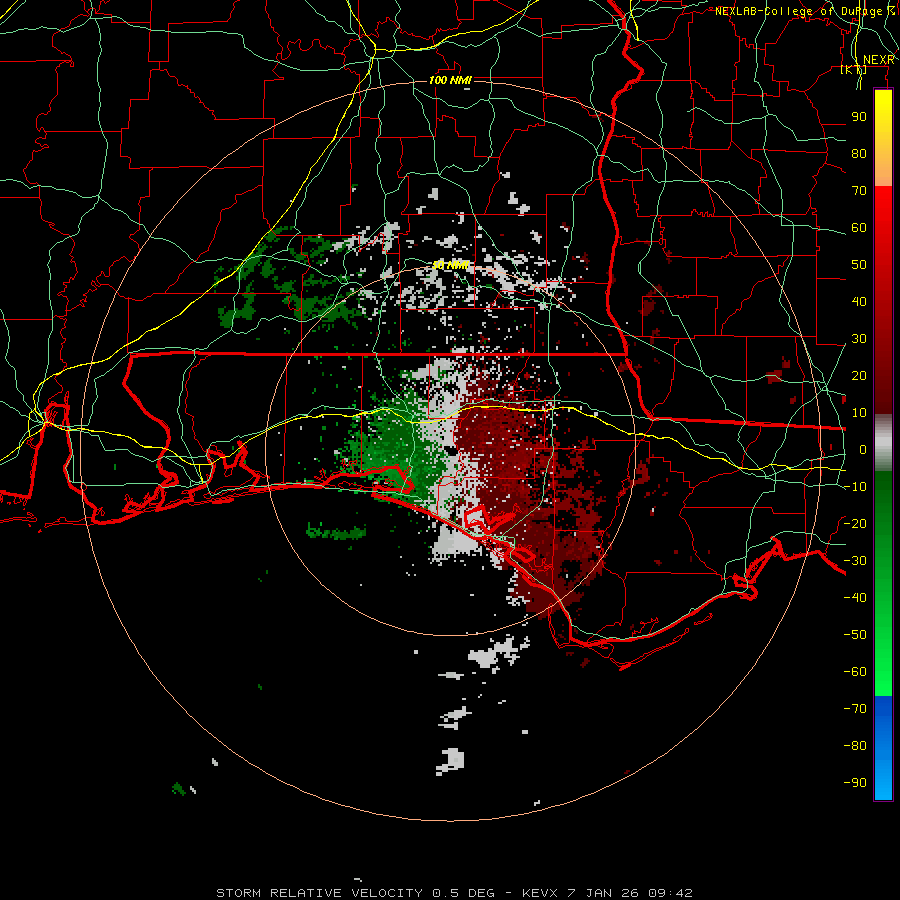900x900 pixels.
Task: Pick the blue band at the color bar bottom
Action: (x=883, y=748)
